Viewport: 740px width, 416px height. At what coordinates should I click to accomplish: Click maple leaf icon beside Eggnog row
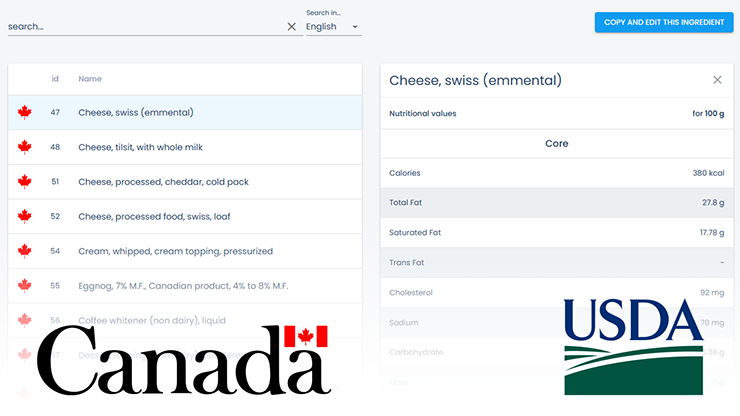[25, 286]
